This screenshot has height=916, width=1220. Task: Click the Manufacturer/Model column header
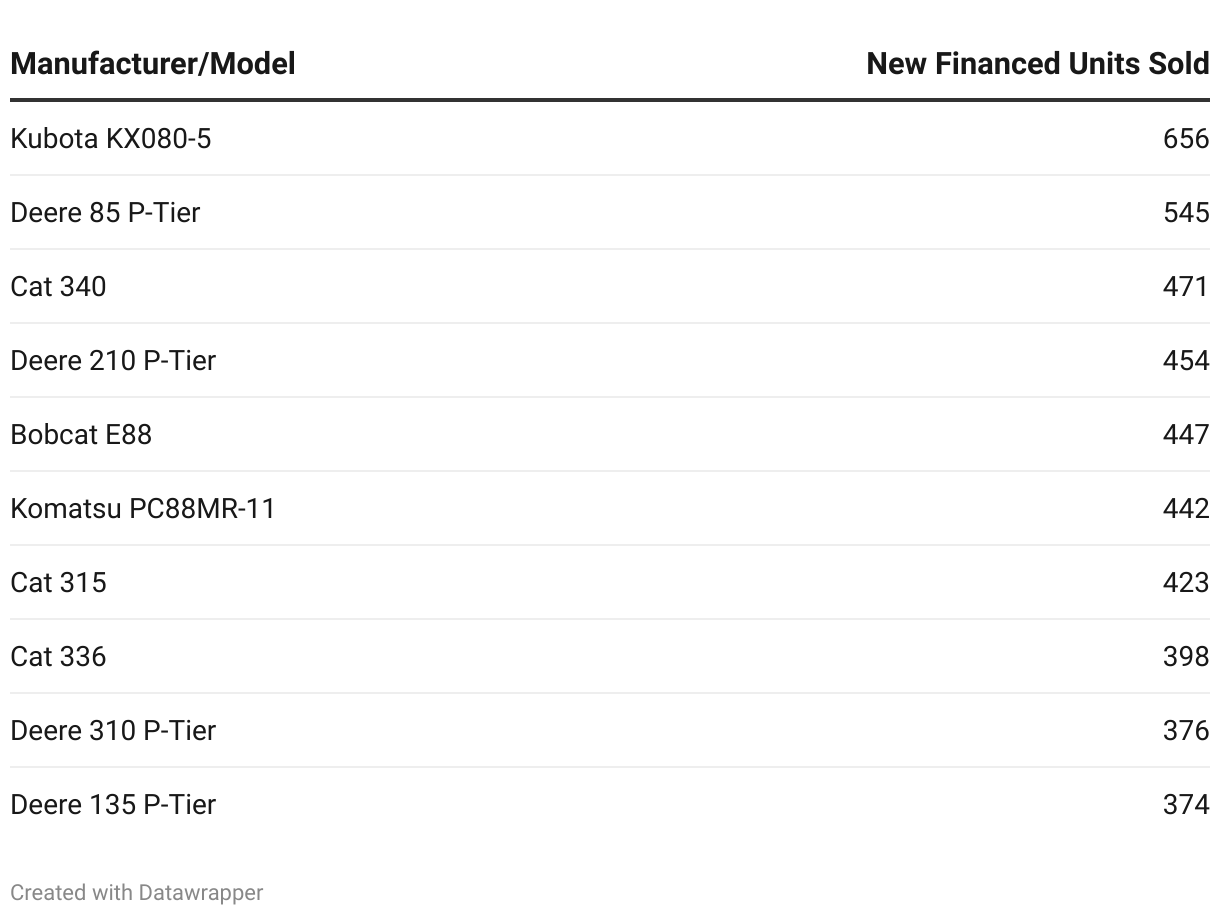pyautogui.click(x=153, y=64)
